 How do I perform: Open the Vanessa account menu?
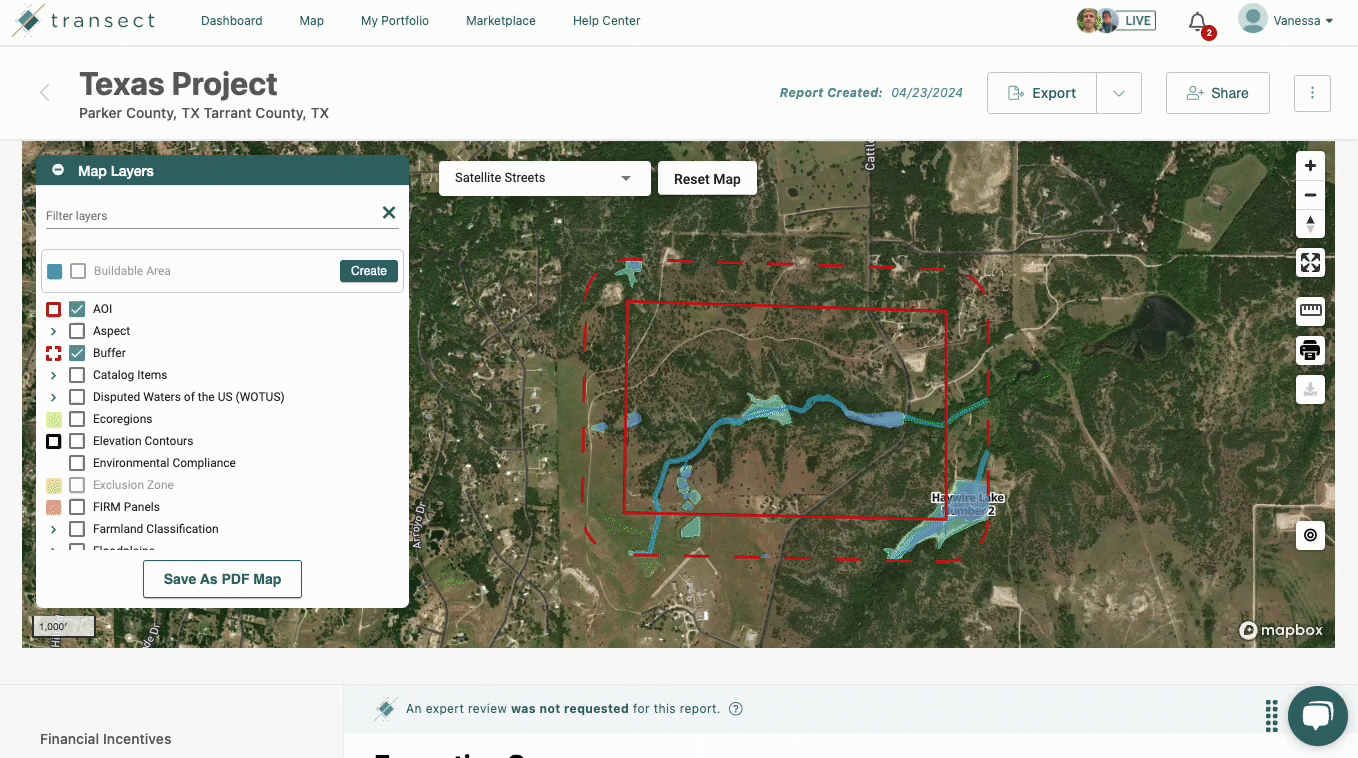pyautogui.click(x=1303, y=20)
